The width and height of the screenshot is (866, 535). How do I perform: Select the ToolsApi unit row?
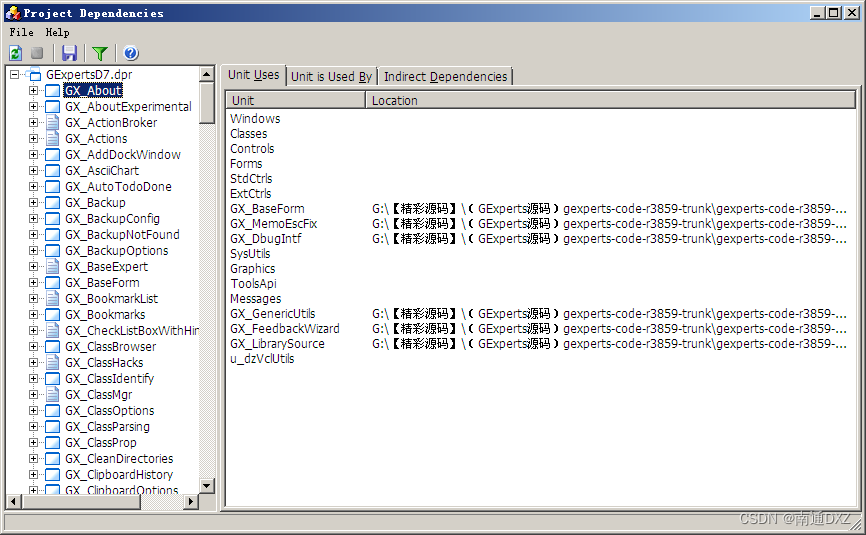click(x=254, y=284)
